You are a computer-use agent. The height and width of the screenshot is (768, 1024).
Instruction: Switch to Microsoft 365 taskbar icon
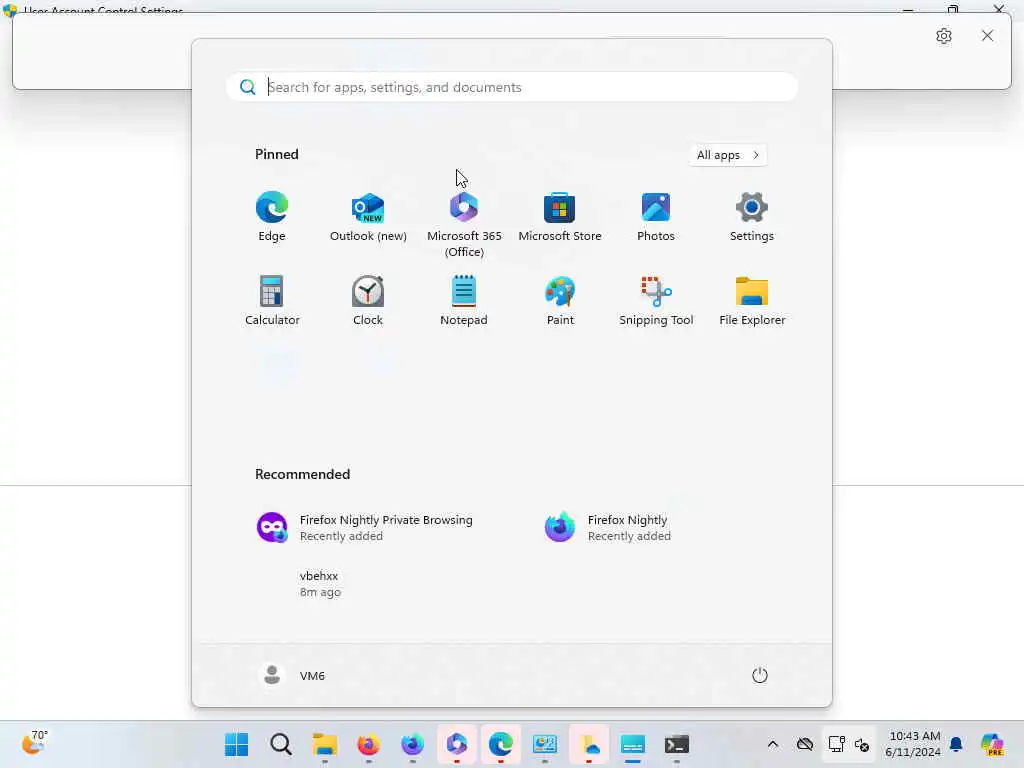point(456,744)
